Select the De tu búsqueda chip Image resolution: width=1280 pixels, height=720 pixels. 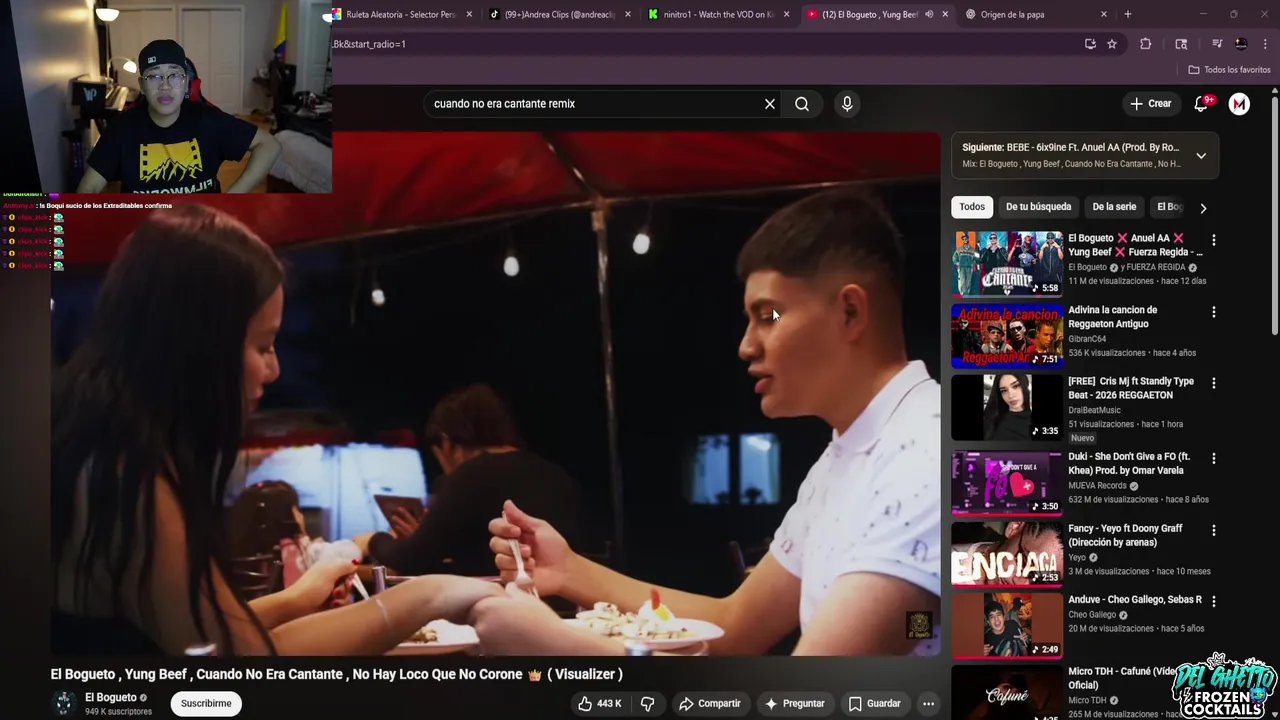[x=1038, y=207]
